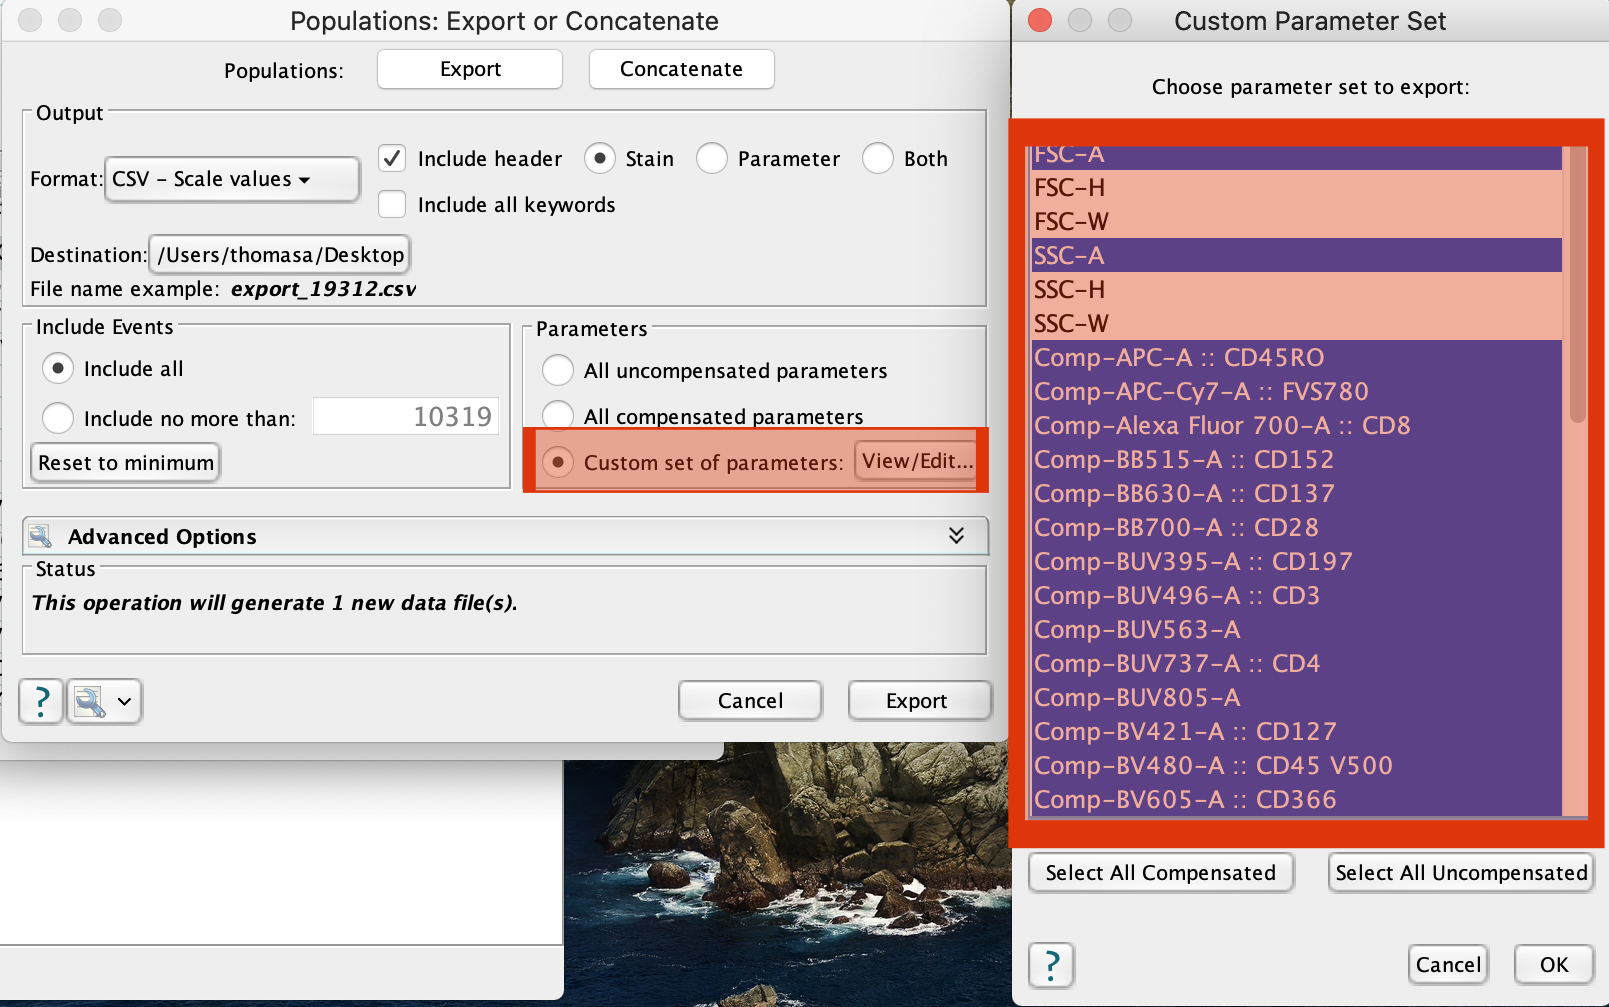Click help icon in Custom Parameter Set
1609x1007 pixels.
tap(1051, 965)
